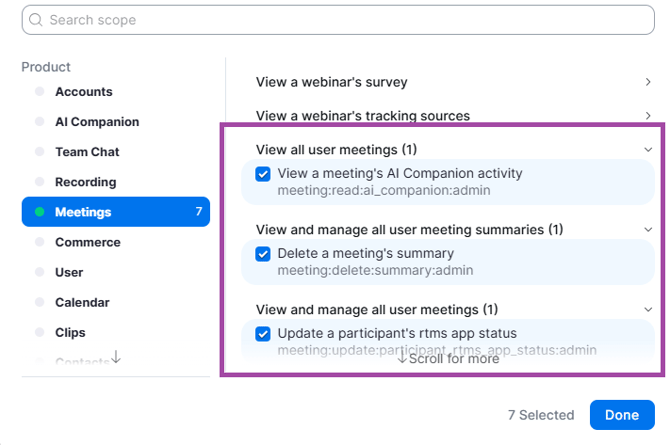This screenshot has height=445, width=670.
Task: Select Calendar in product list
Action: point(82,302)
